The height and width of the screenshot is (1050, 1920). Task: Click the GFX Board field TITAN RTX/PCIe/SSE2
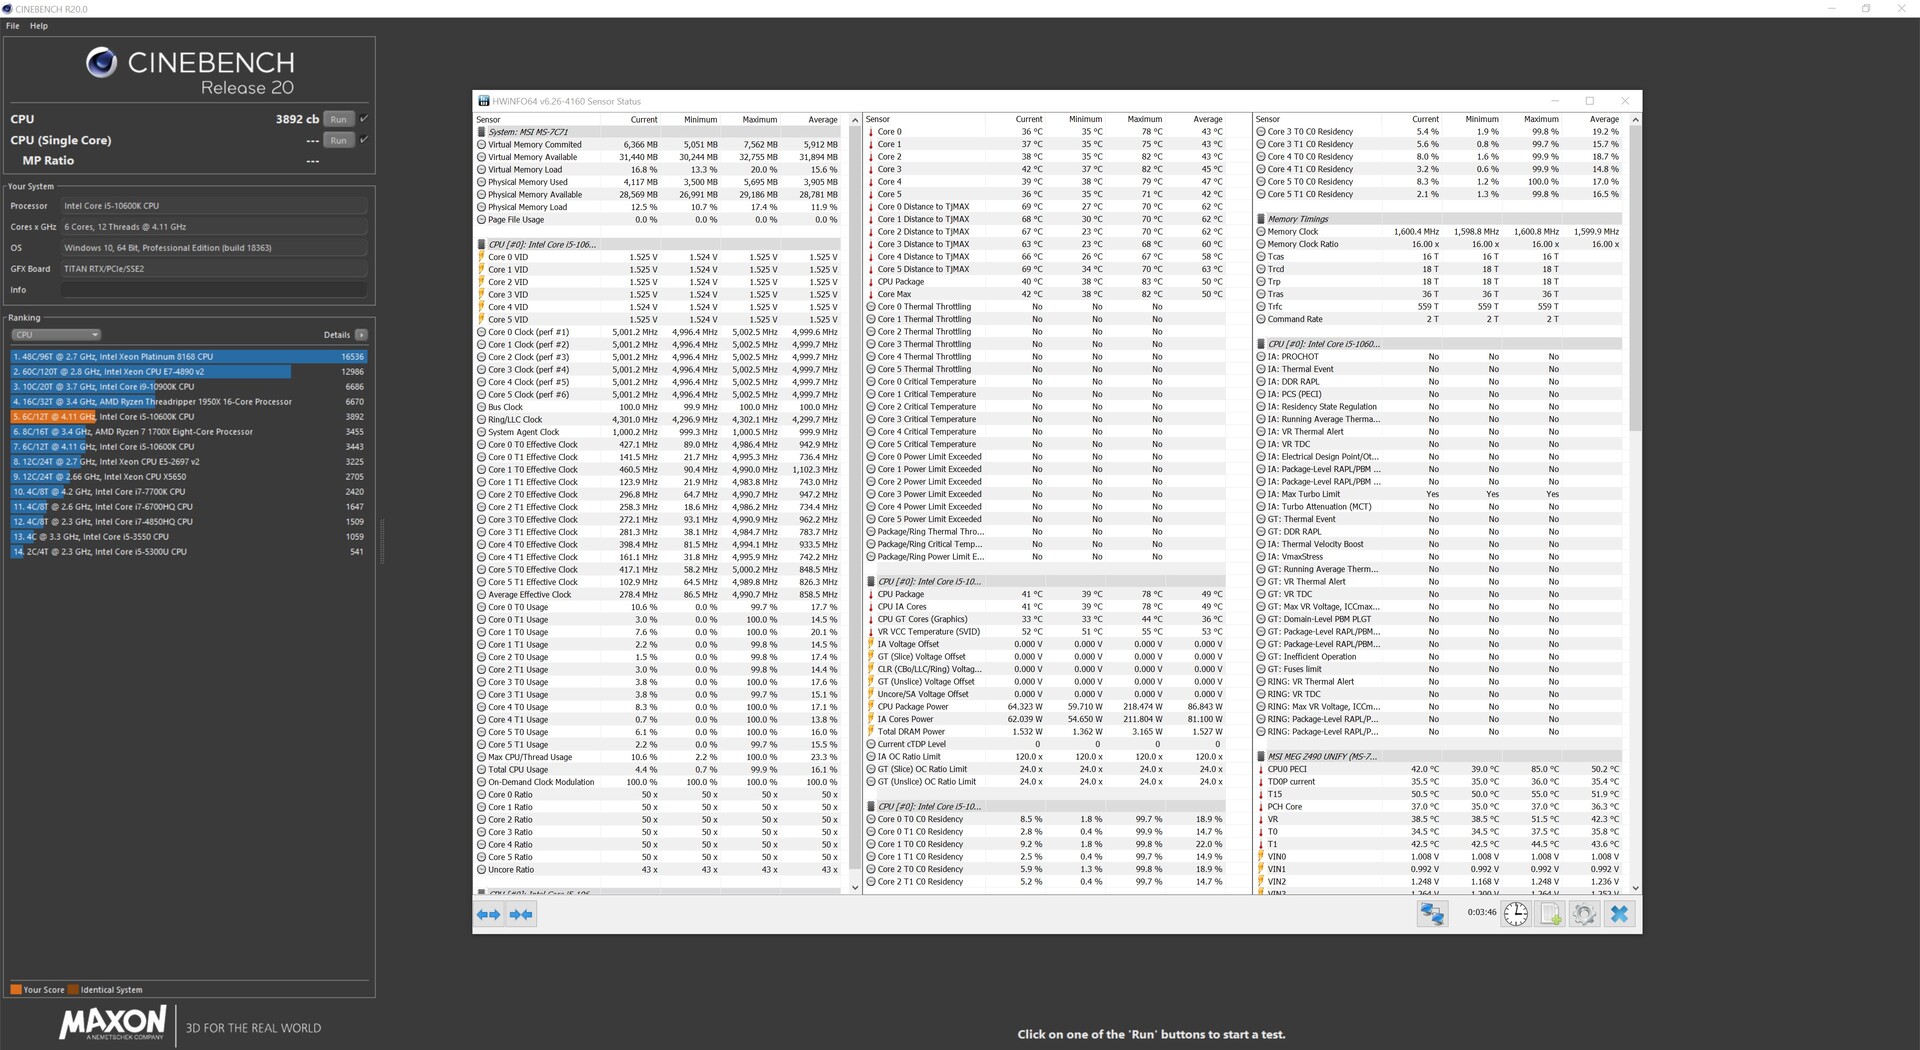click(214, 269)
